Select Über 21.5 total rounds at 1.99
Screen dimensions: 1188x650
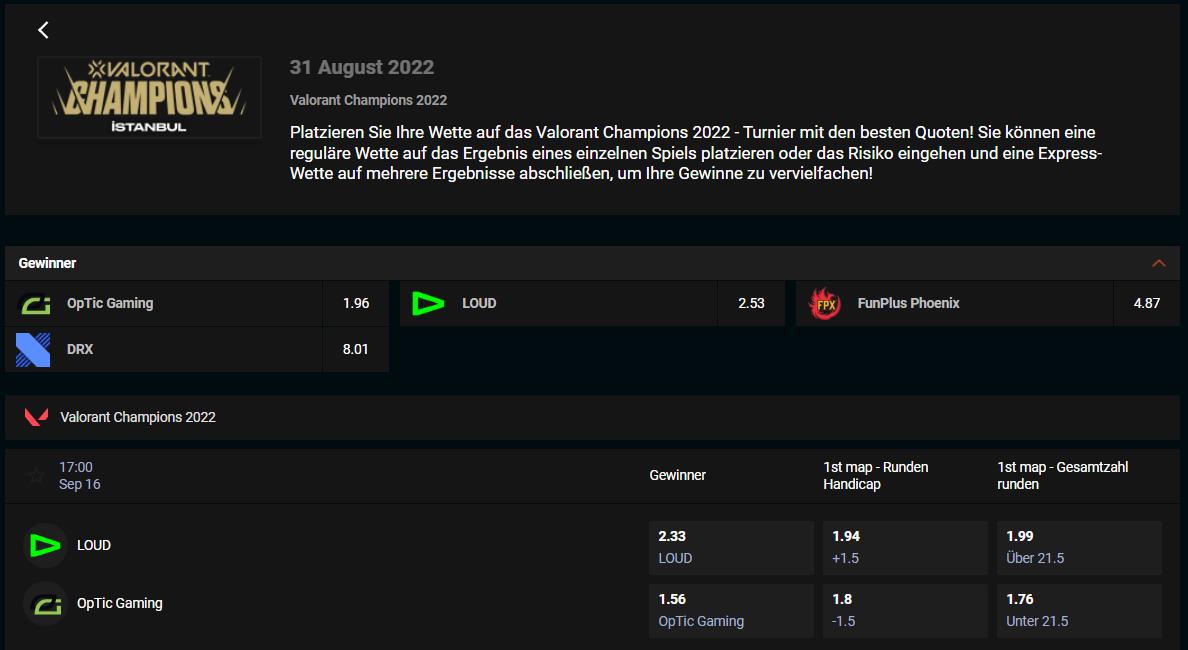point(1080,547)
